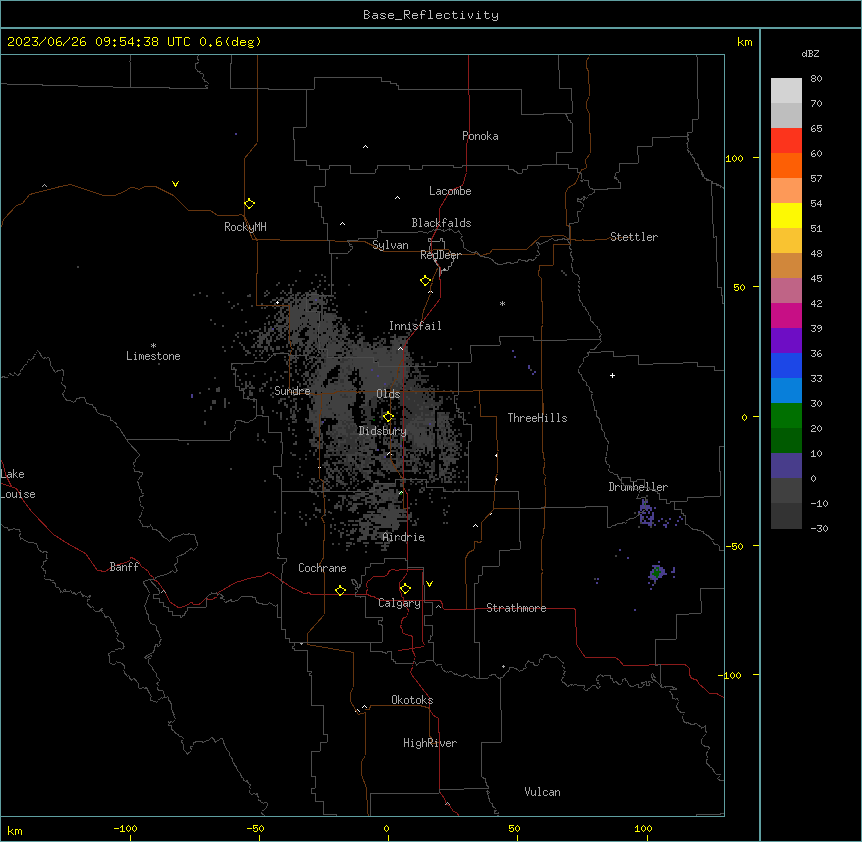Viewport: 862px width, 842px height.
Task: Click the -30 dBZ legend value
Action: 819,528
